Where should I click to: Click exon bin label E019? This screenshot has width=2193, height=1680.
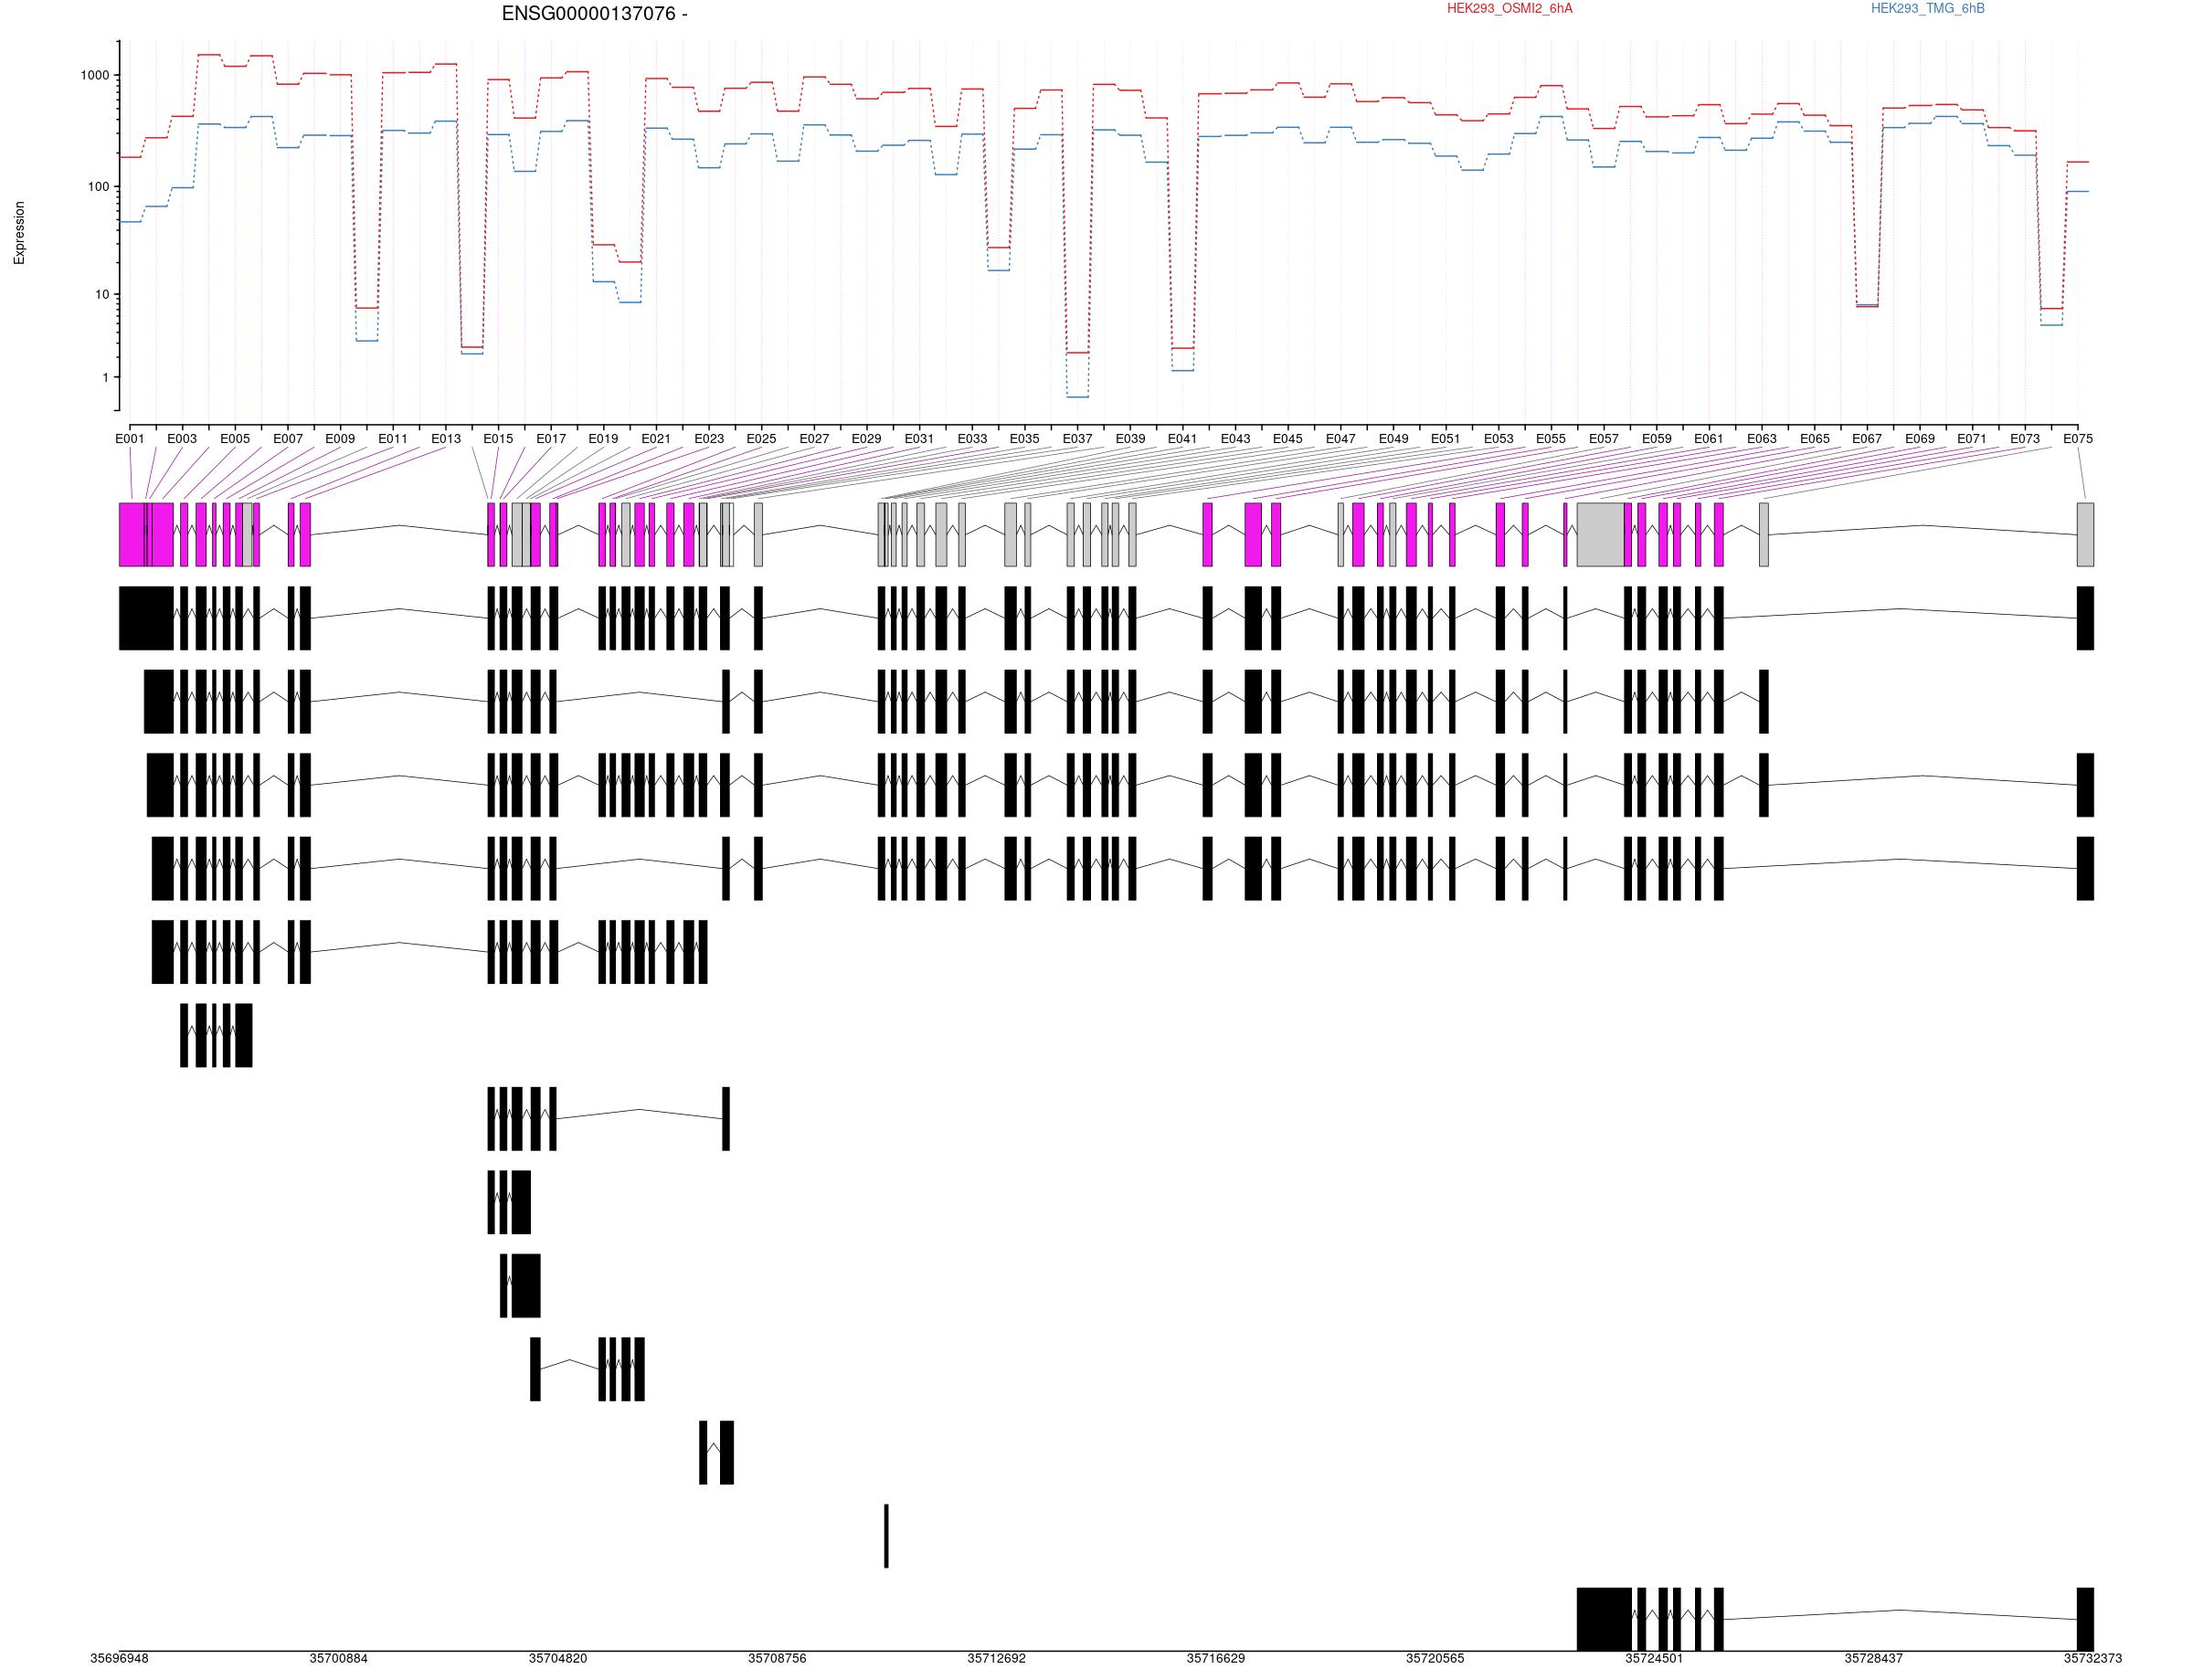(x=603, y=439)
